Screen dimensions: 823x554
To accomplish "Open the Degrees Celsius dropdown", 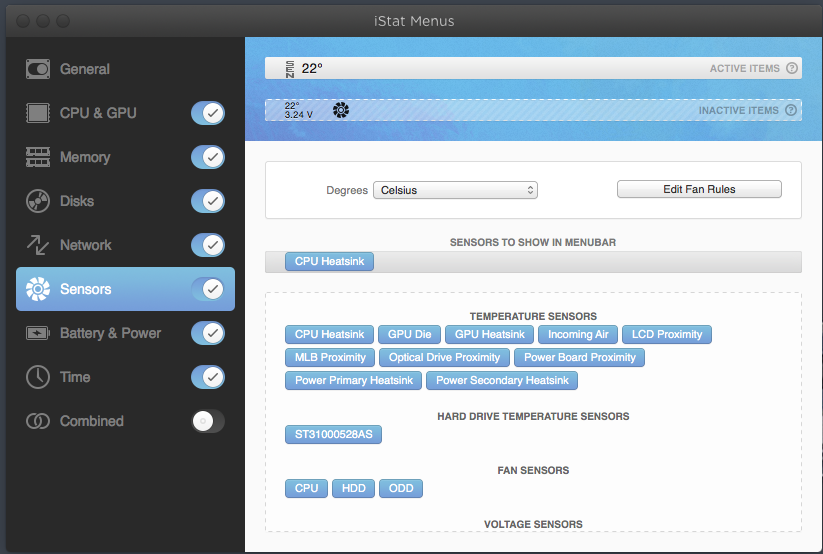I will click(x=455, y=190).
